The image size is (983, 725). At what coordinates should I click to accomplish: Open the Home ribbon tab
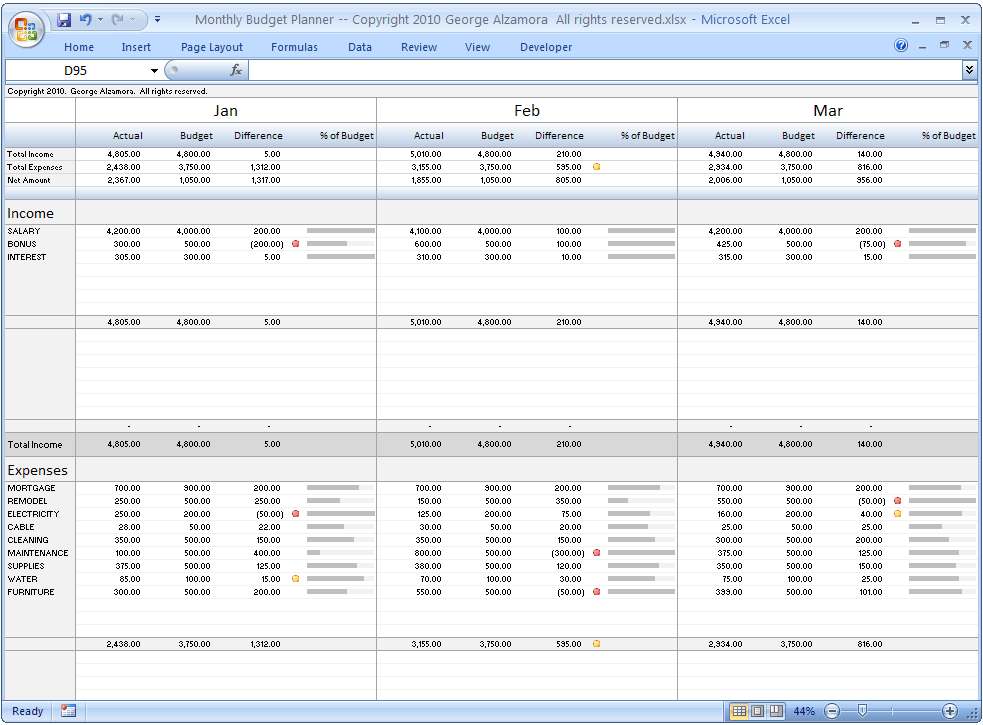[79, 47]
